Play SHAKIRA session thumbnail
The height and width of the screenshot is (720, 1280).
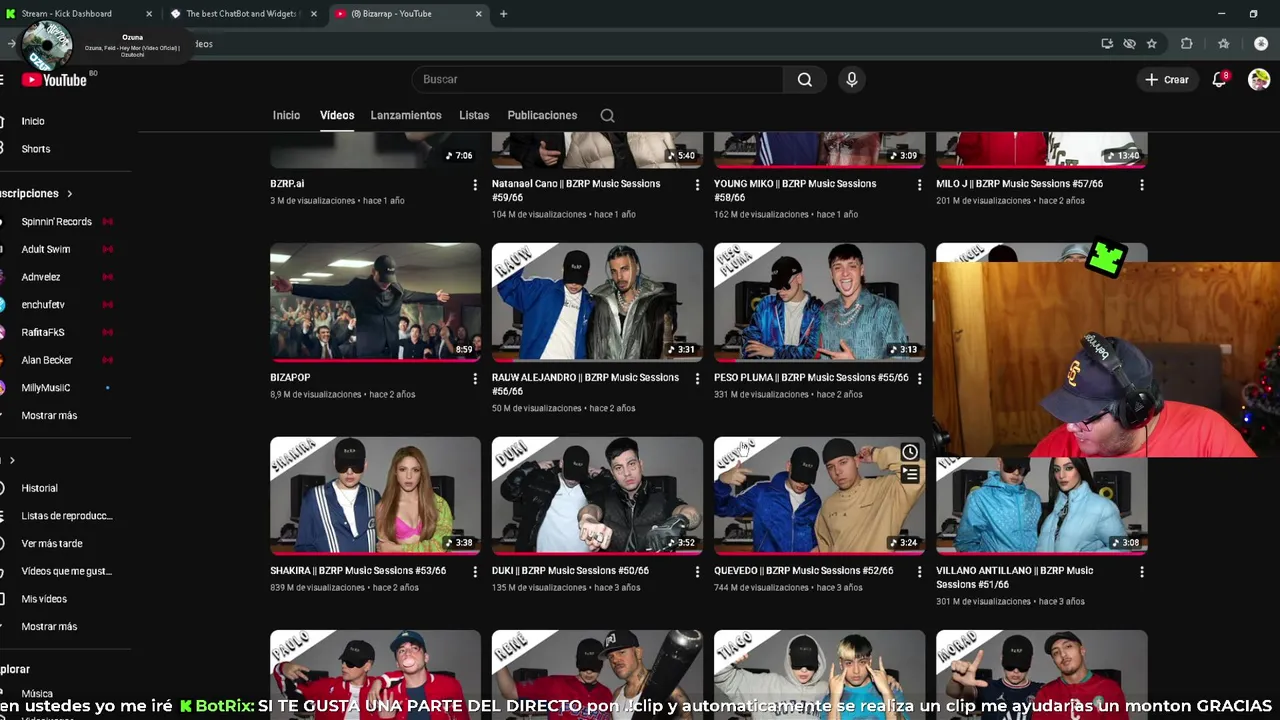[x=375, y=495]
